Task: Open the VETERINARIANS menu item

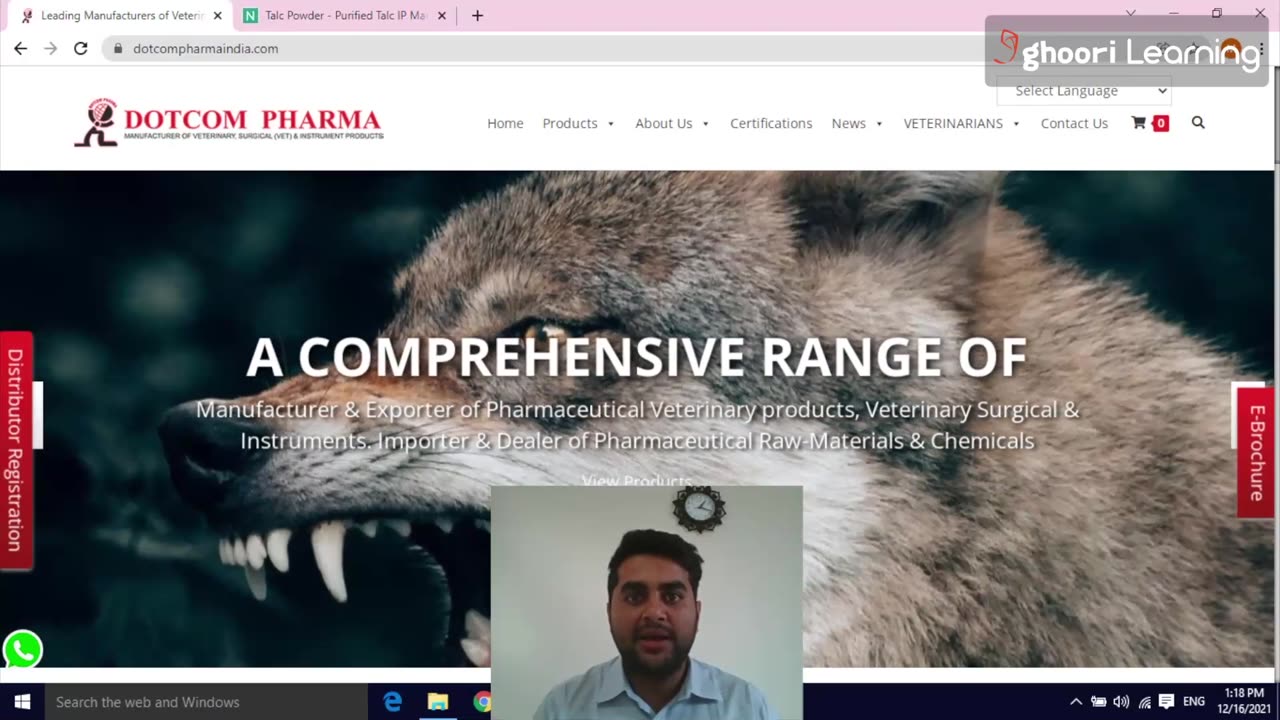Action: point(953,123)
